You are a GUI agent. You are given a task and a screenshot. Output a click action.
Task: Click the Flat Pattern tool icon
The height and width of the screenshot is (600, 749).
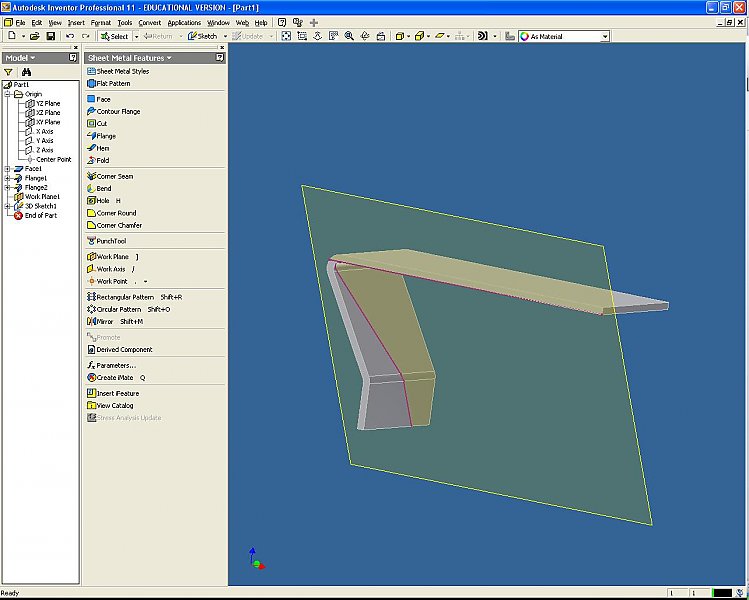click(91, 83)
